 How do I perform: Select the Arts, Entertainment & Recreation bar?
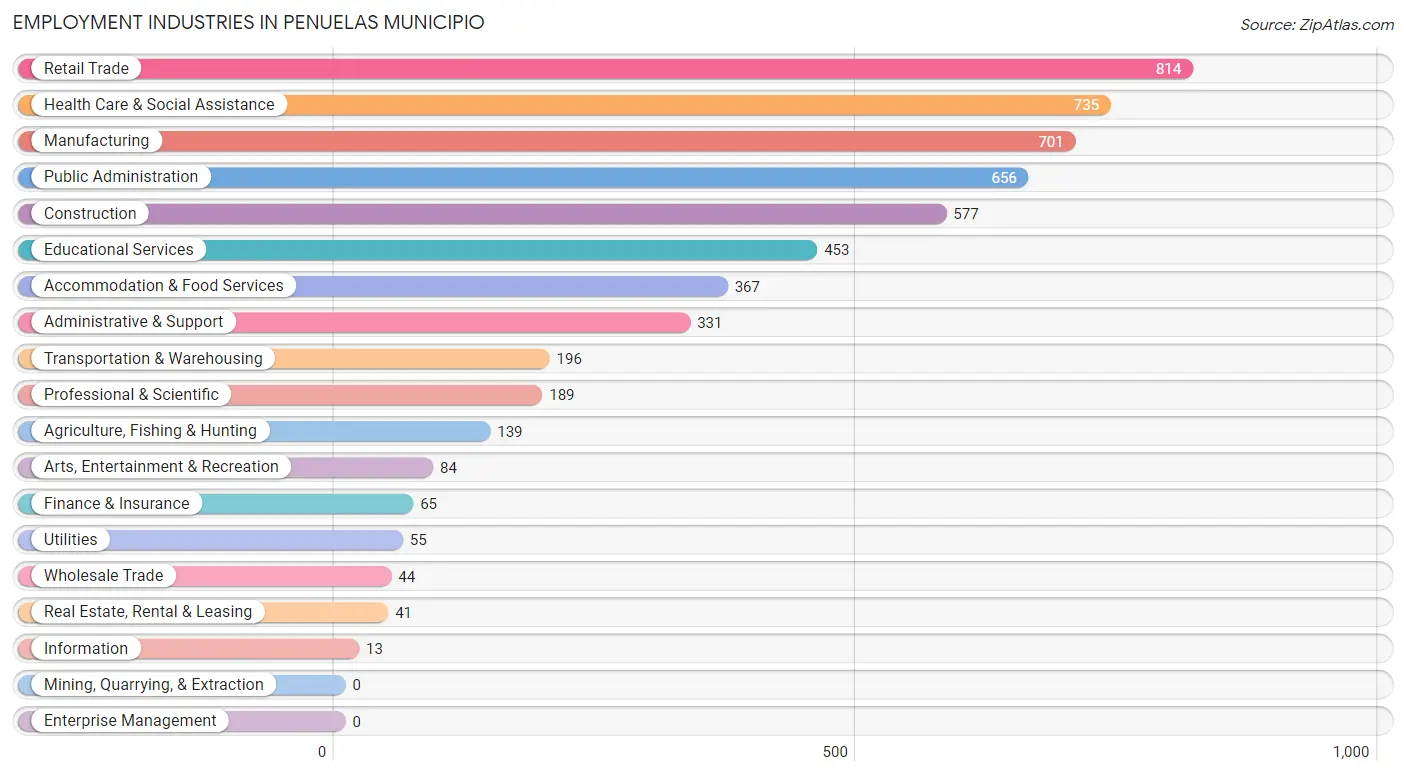point(226,467)
